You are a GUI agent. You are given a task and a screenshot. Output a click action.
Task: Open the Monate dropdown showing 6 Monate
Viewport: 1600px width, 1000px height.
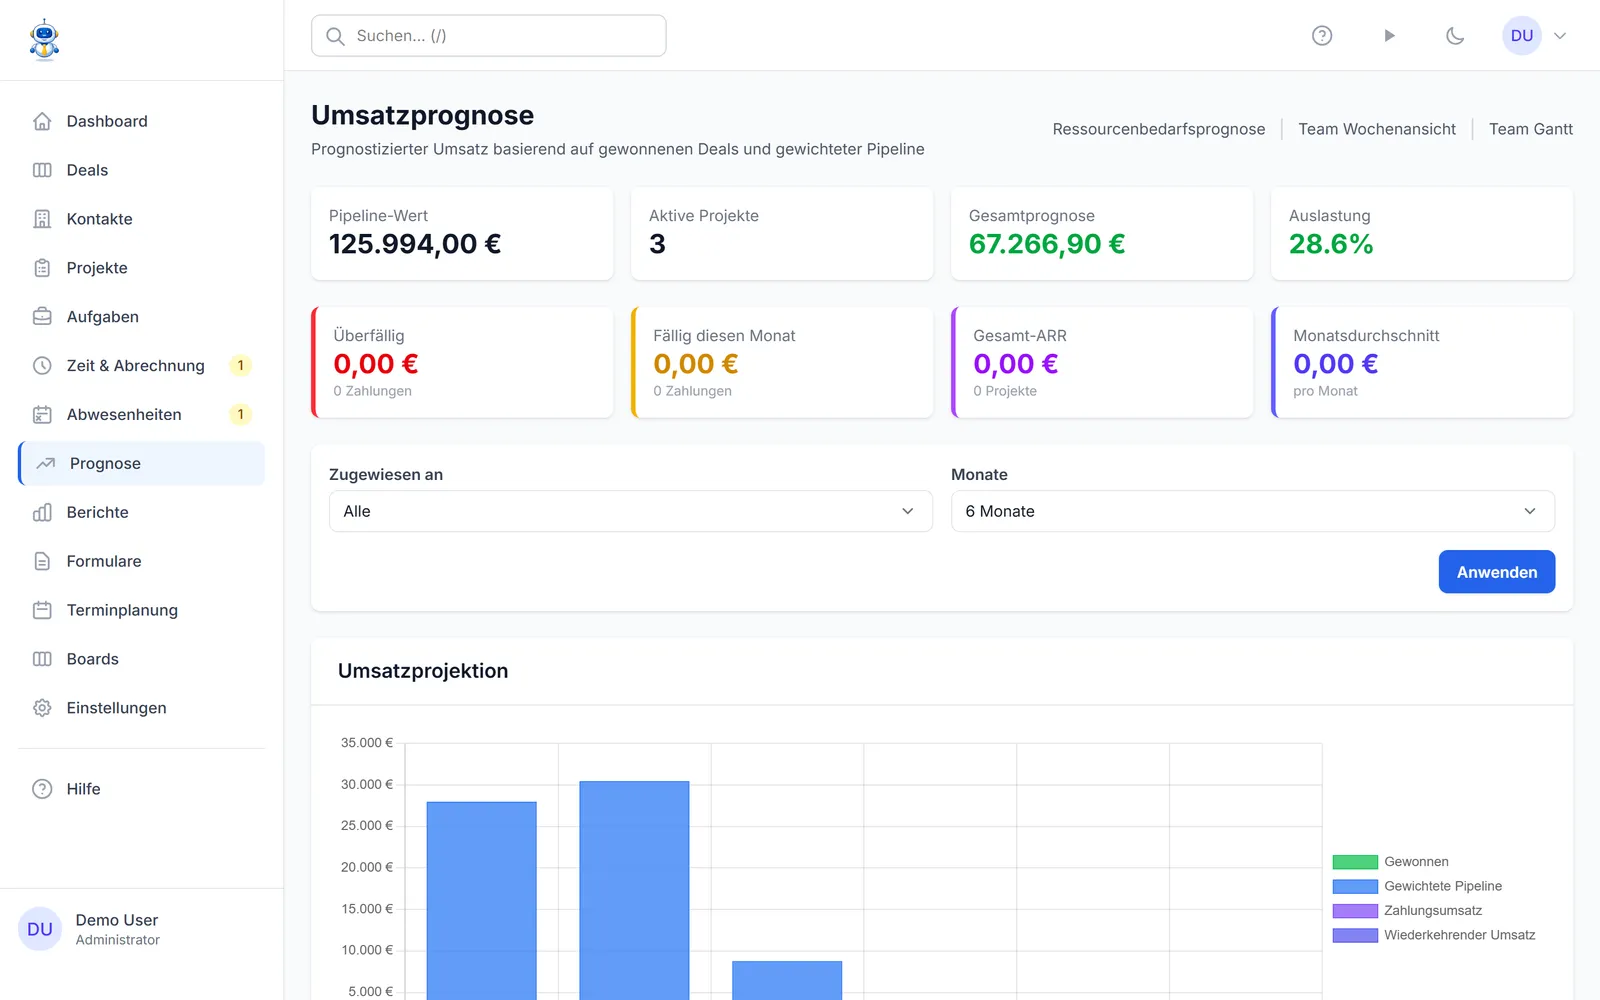[1253, 511]
